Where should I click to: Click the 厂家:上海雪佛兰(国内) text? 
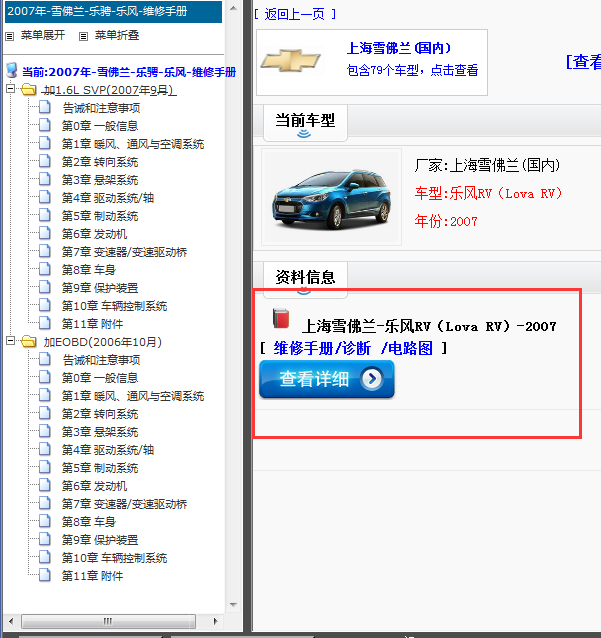point(487,165)
